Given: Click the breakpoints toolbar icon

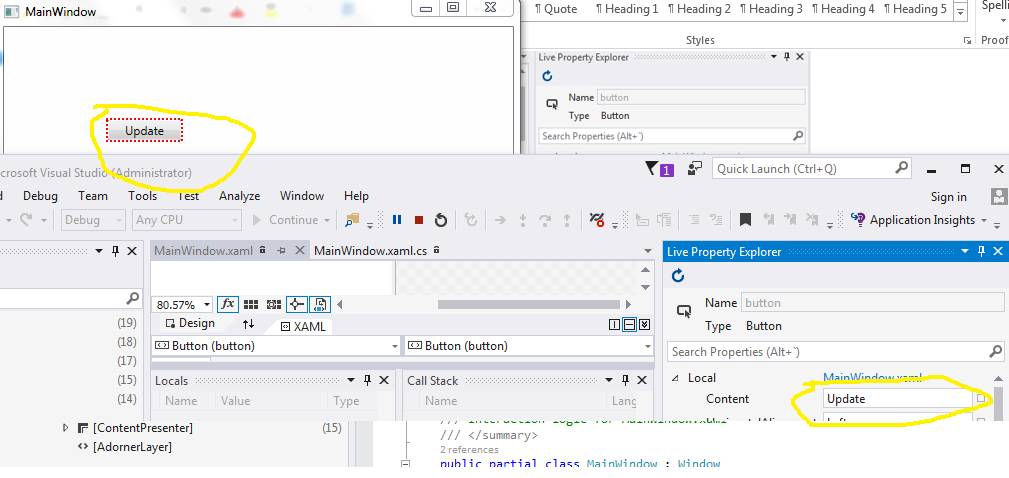Looking at the screenshot, I should (x=597, y=220).
